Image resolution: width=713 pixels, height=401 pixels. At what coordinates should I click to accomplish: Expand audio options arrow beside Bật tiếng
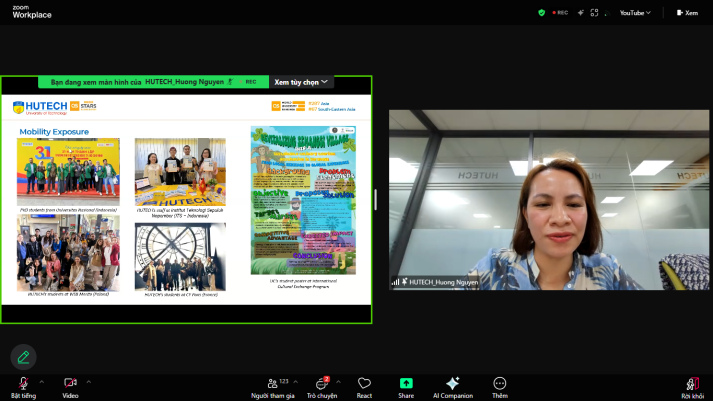coord(42,382)
